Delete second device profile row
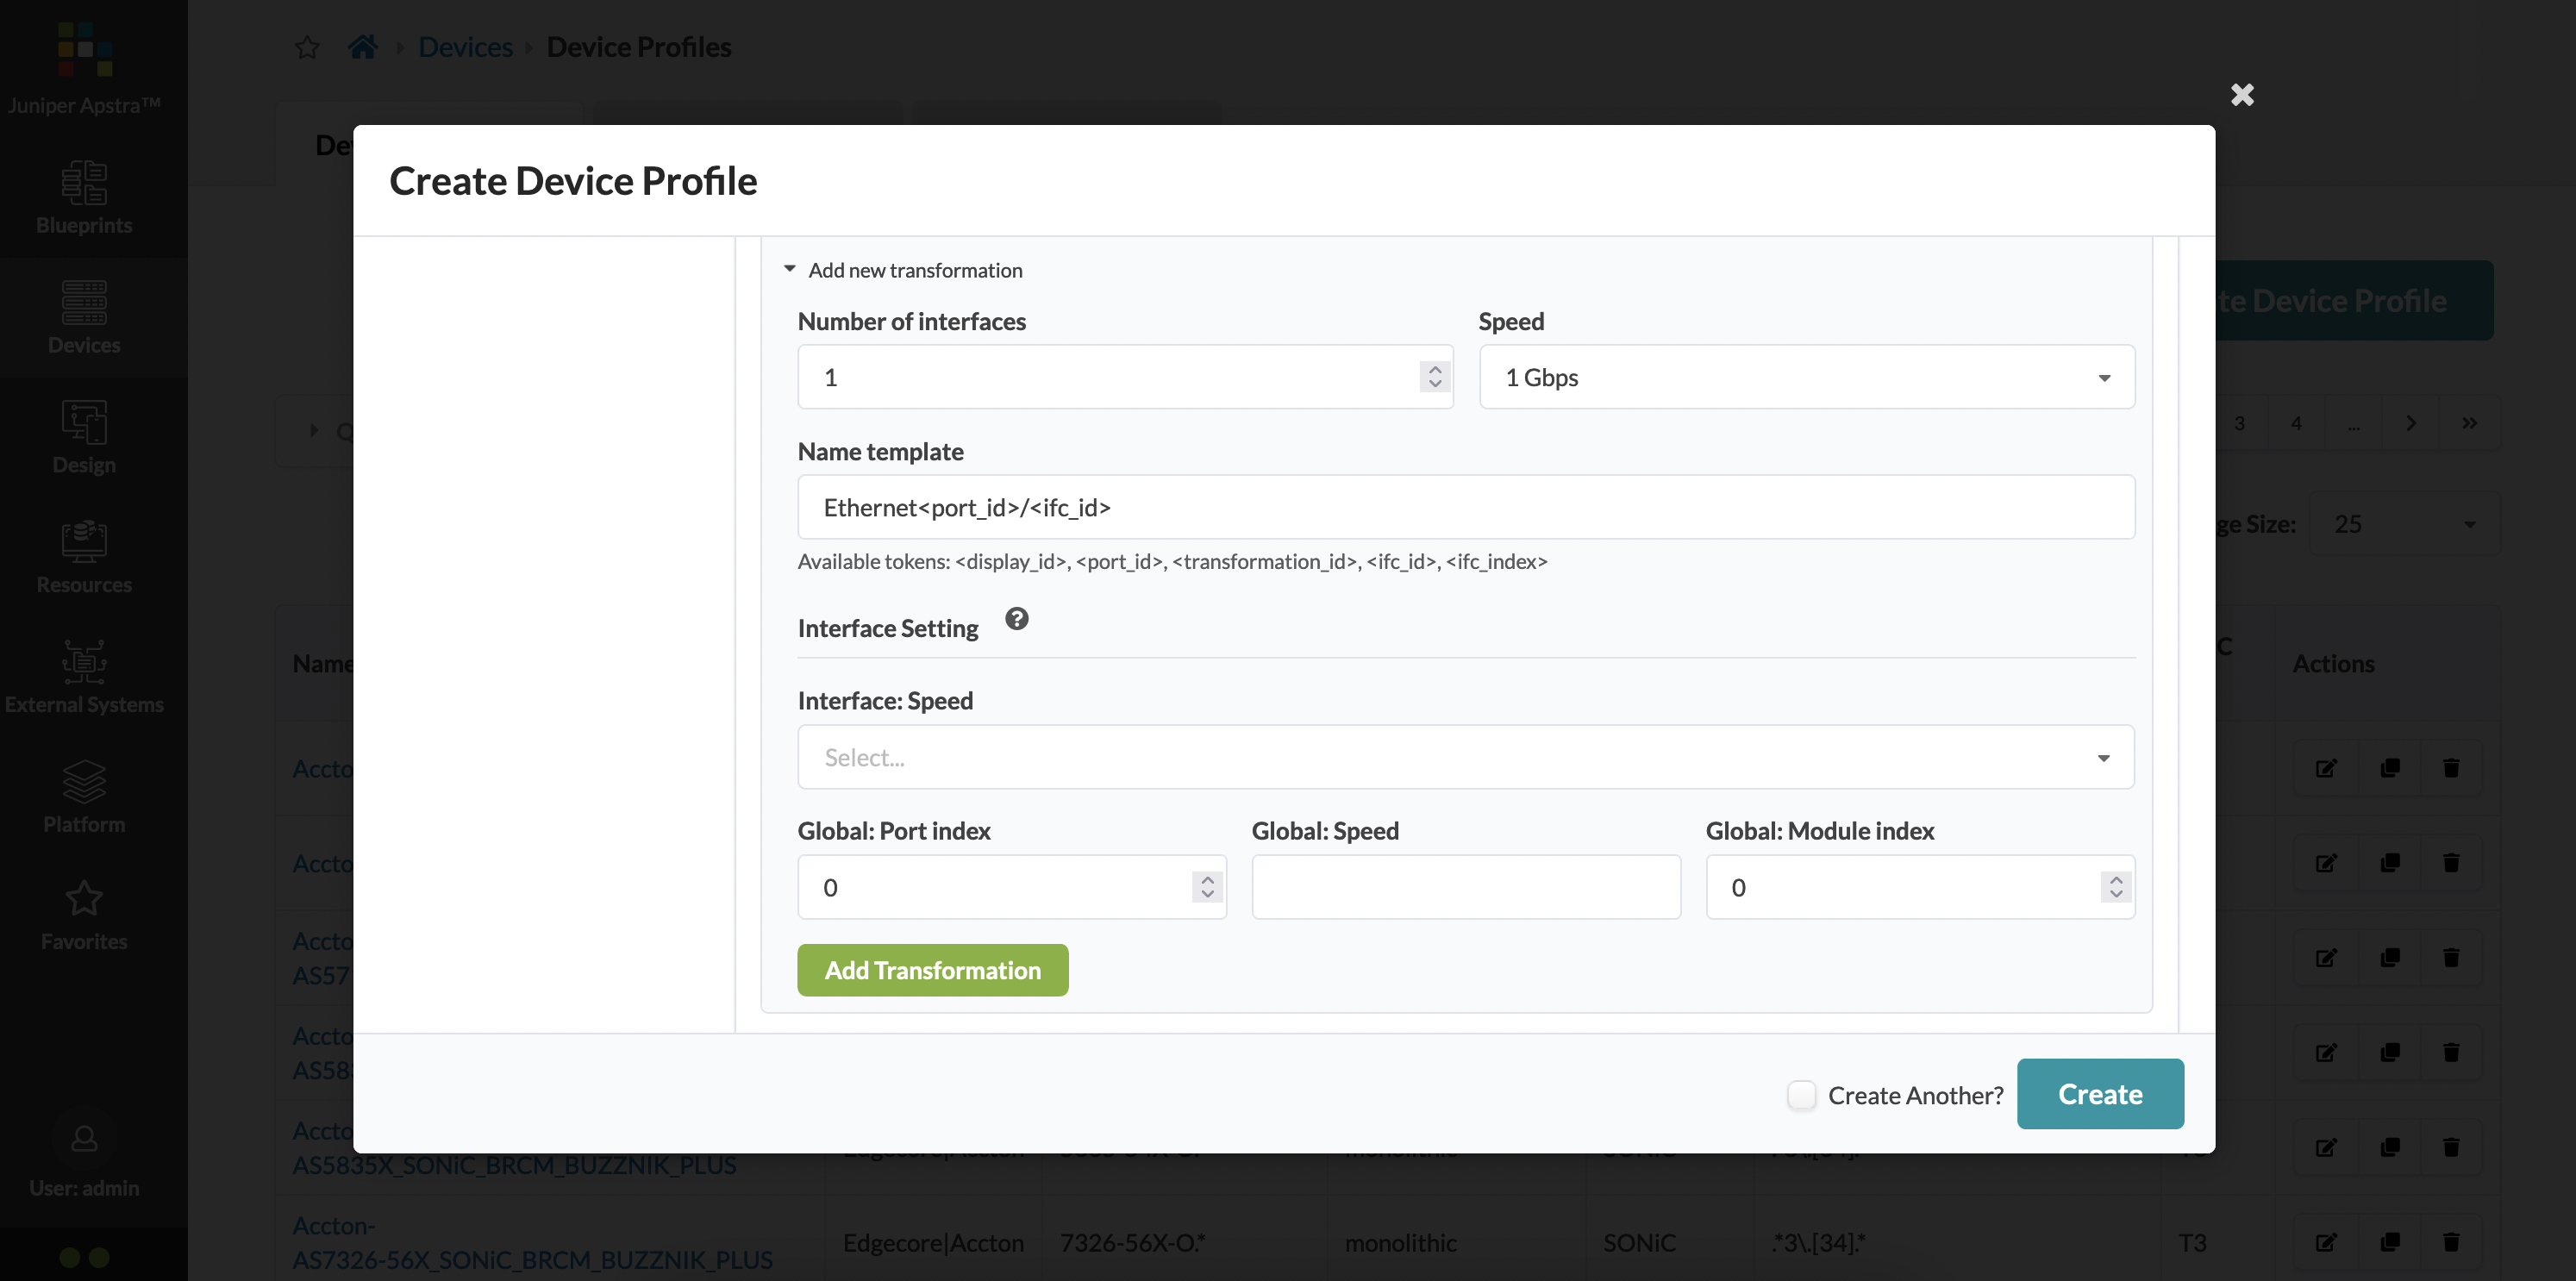The width and height of the screenshot is (2576, 1281). (x=2451, y=863)
